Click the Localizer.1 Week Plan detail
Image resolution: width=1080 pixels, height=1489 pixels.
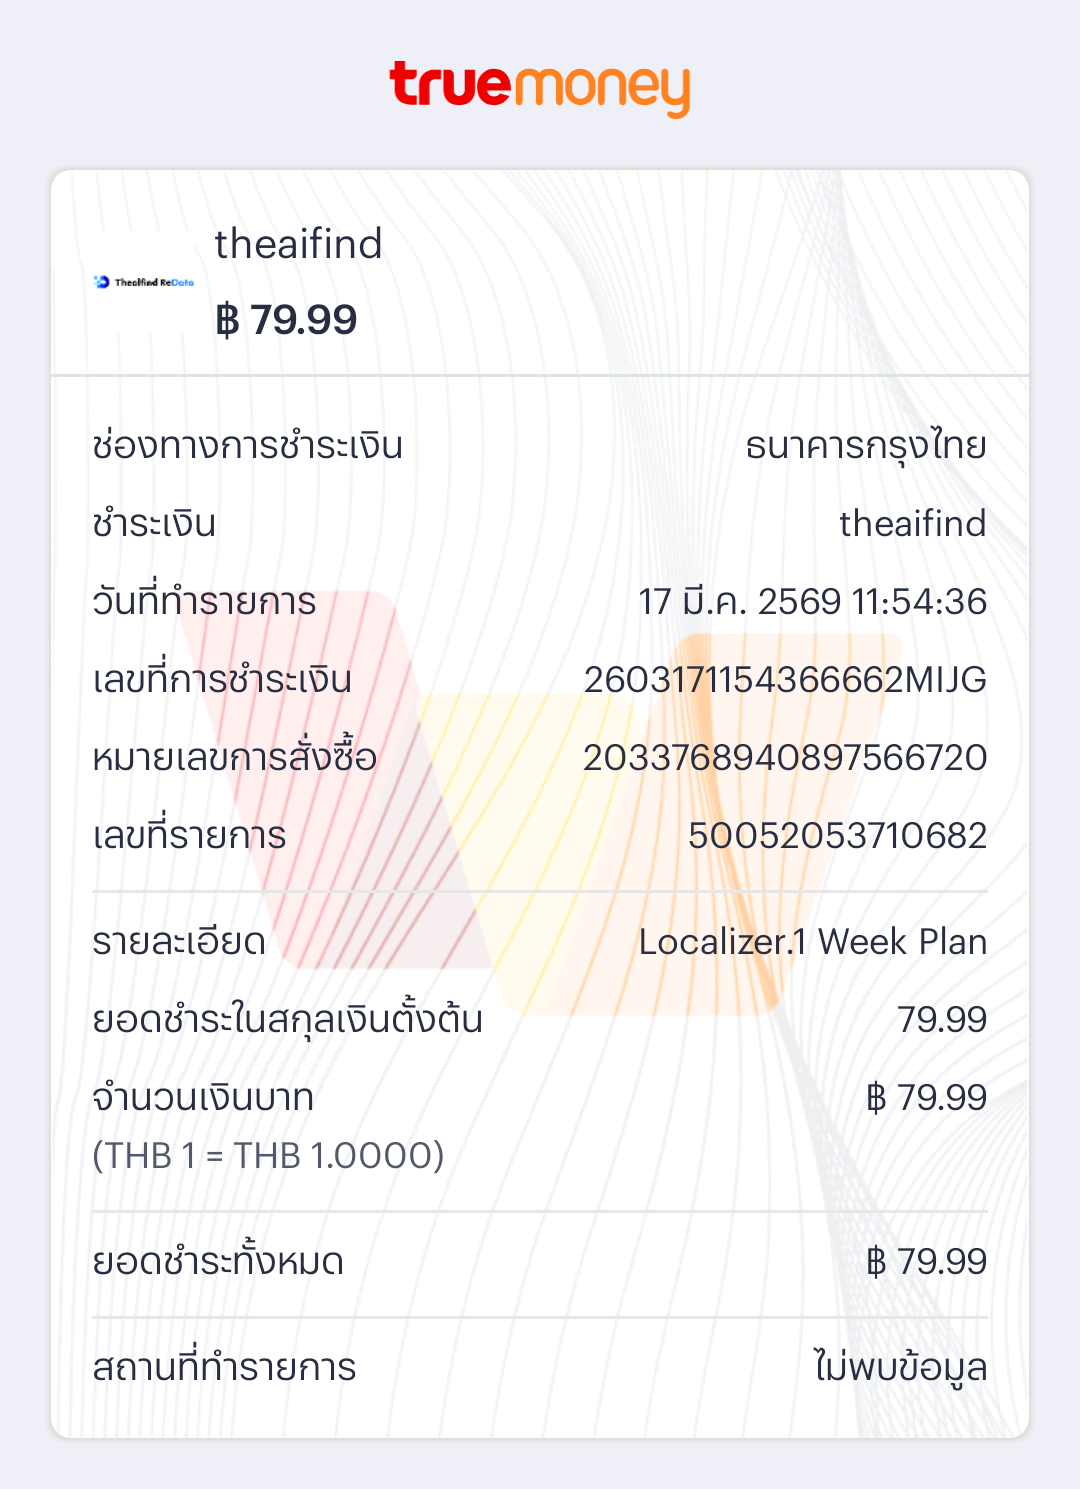pos(812,942)
